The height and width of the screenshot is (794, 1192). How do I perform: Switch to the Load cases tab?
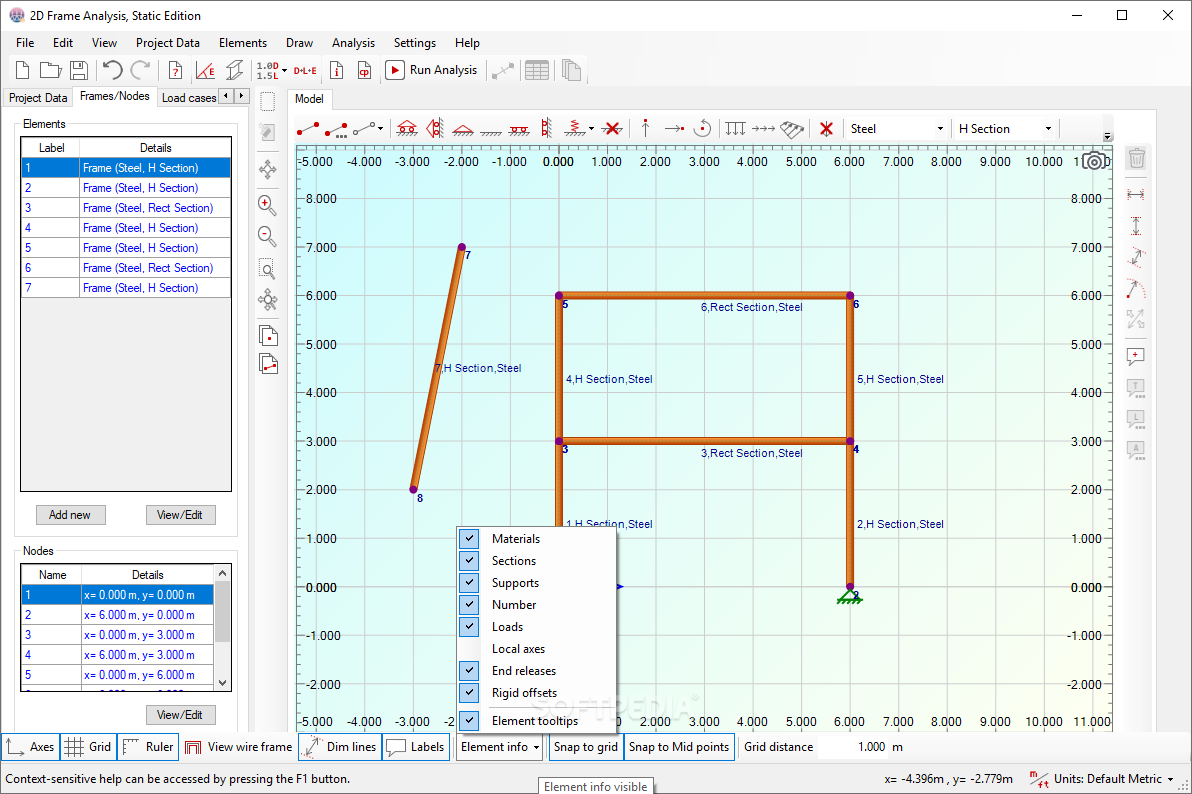tap(189, 97)
